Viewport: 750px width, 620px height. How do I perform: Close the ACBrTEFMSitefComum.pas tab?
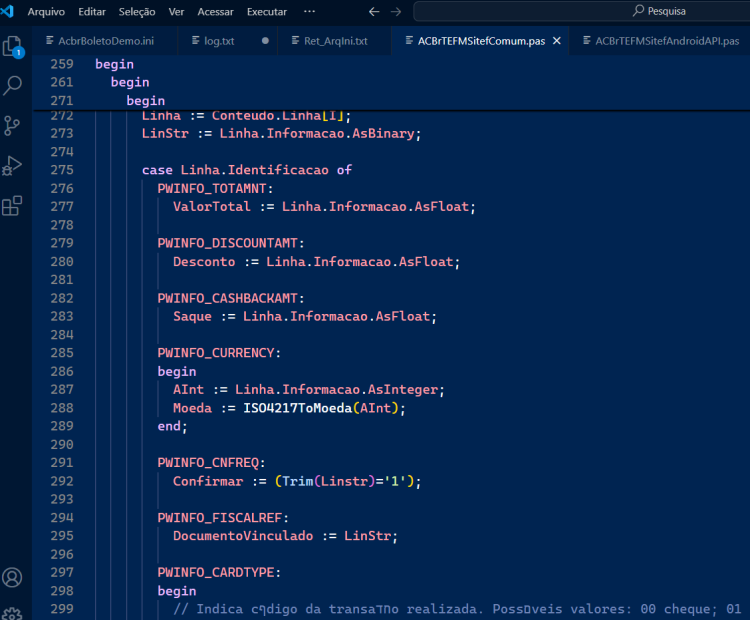point(557,41)
